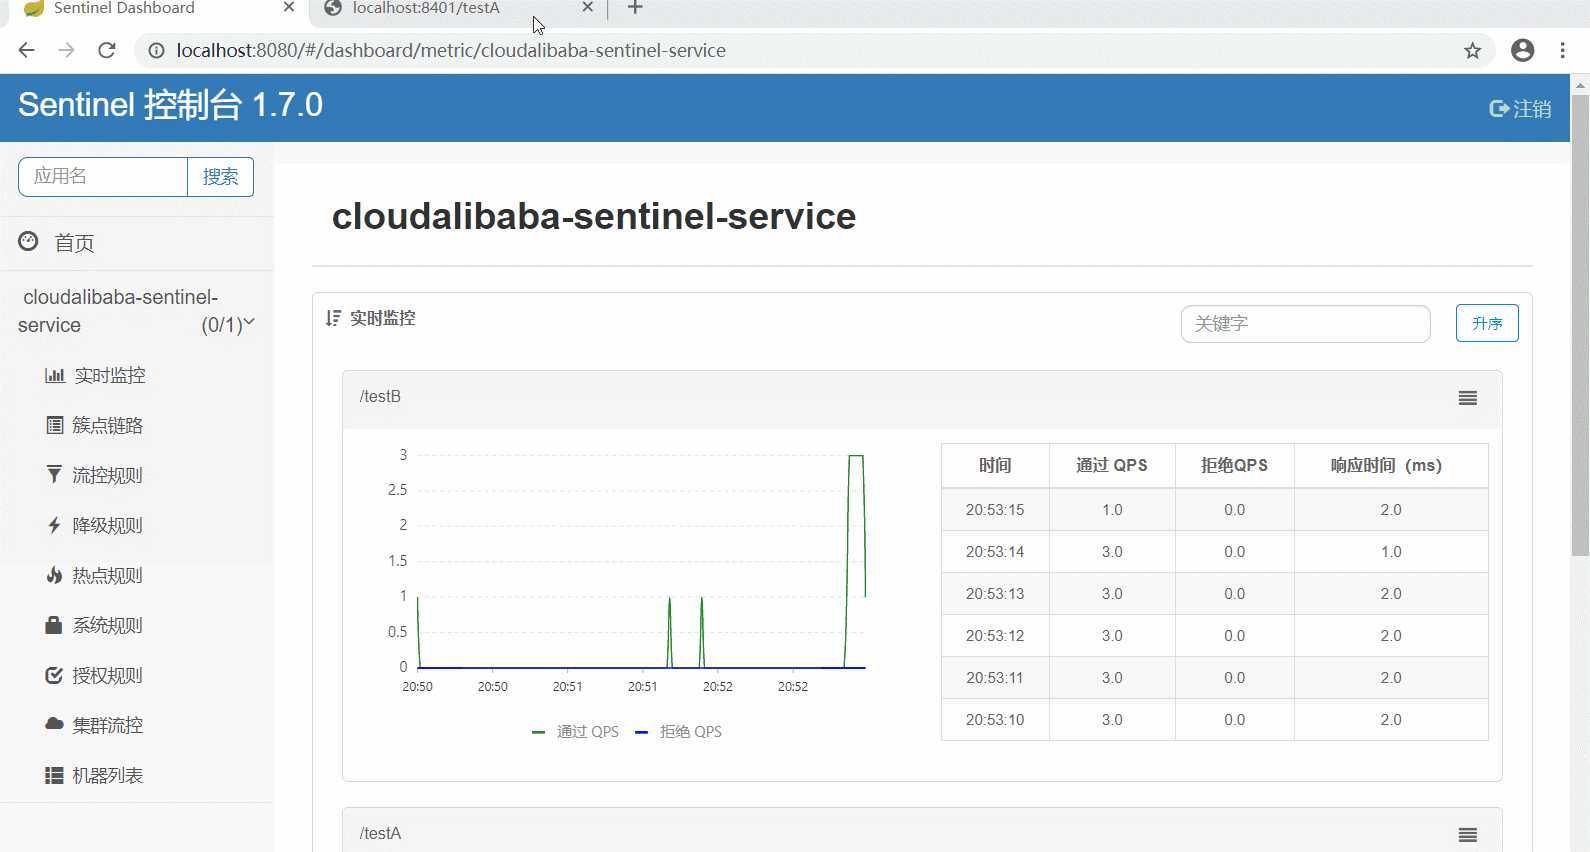Go back with the browser back arrow

pyautogui.click(x=26, y=50)
